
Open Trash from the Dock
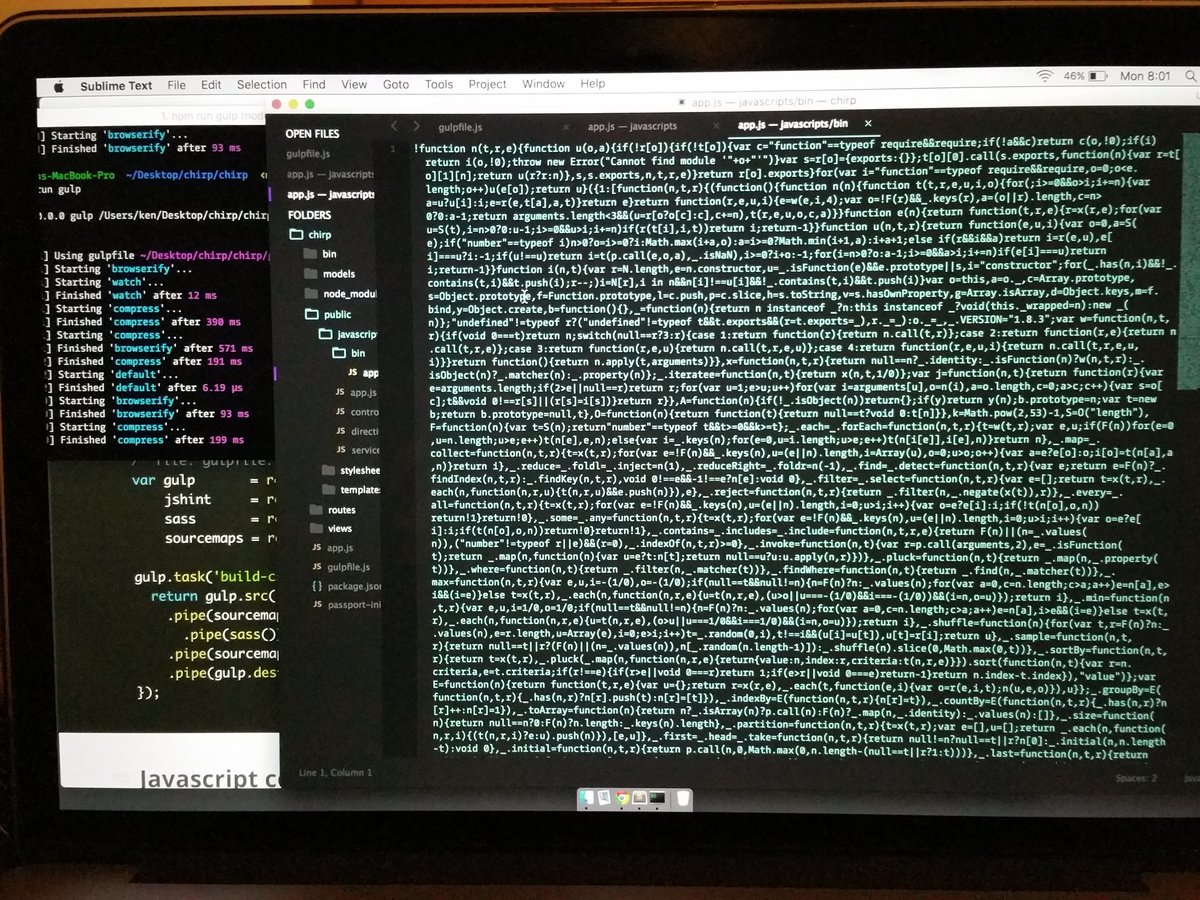[683, 798]
